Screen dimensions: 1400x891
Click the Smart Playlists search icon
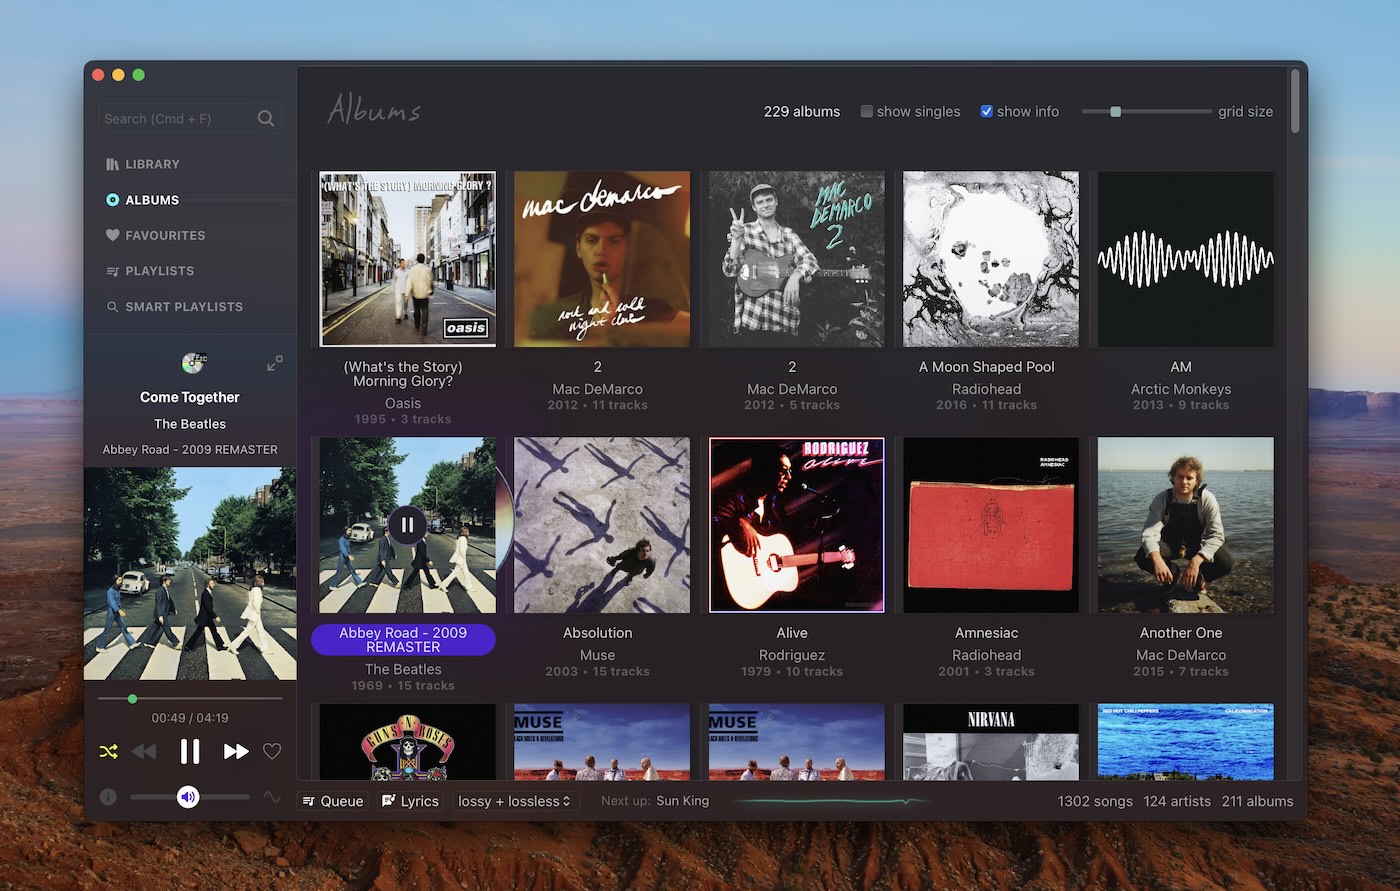pyautogui.click(x=112, y=307)
